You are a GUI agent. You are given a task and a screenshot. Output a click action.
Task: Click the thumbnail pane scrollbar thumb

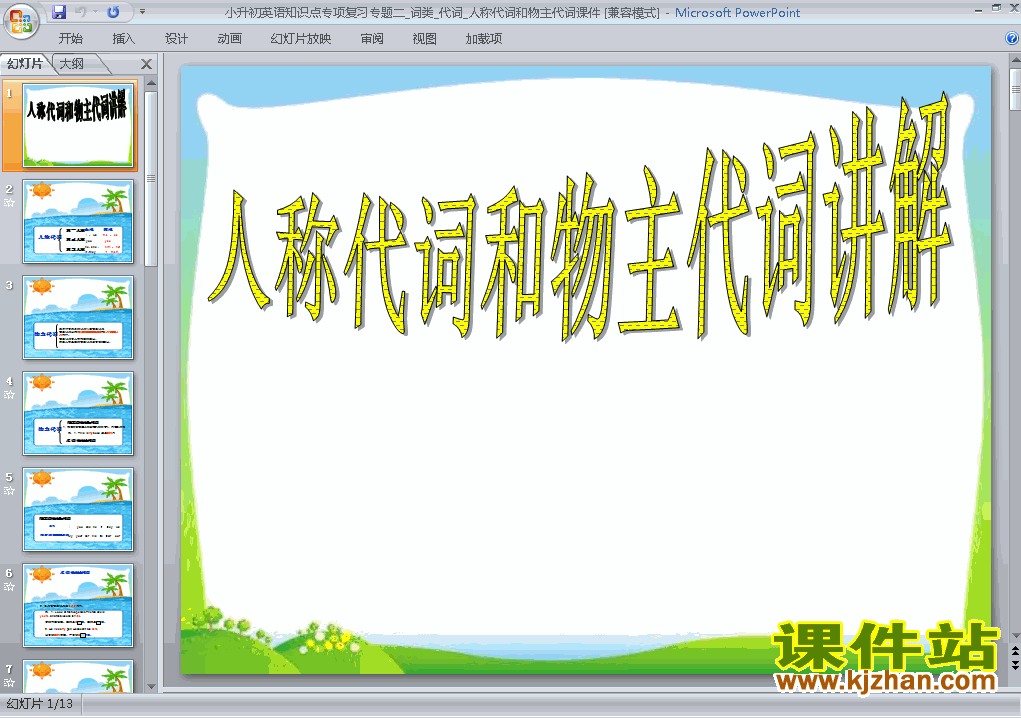(x=151, y=178)
